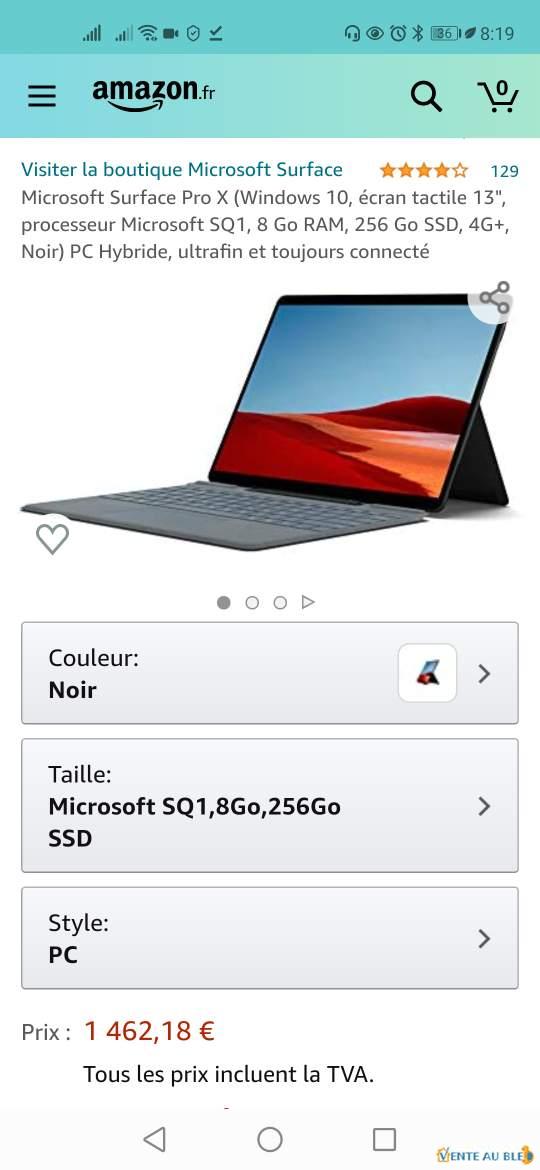The image size is (540, 1170).
Task: Visit the Microsoft Surface boutique link
Action: pyautogui.click(x=182, y=169)
